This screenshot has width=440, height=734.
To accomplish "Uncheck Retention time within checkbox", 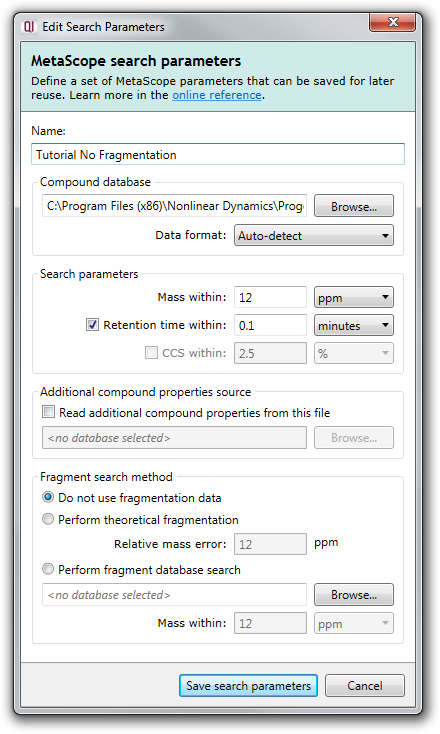I will pos(92,324).
